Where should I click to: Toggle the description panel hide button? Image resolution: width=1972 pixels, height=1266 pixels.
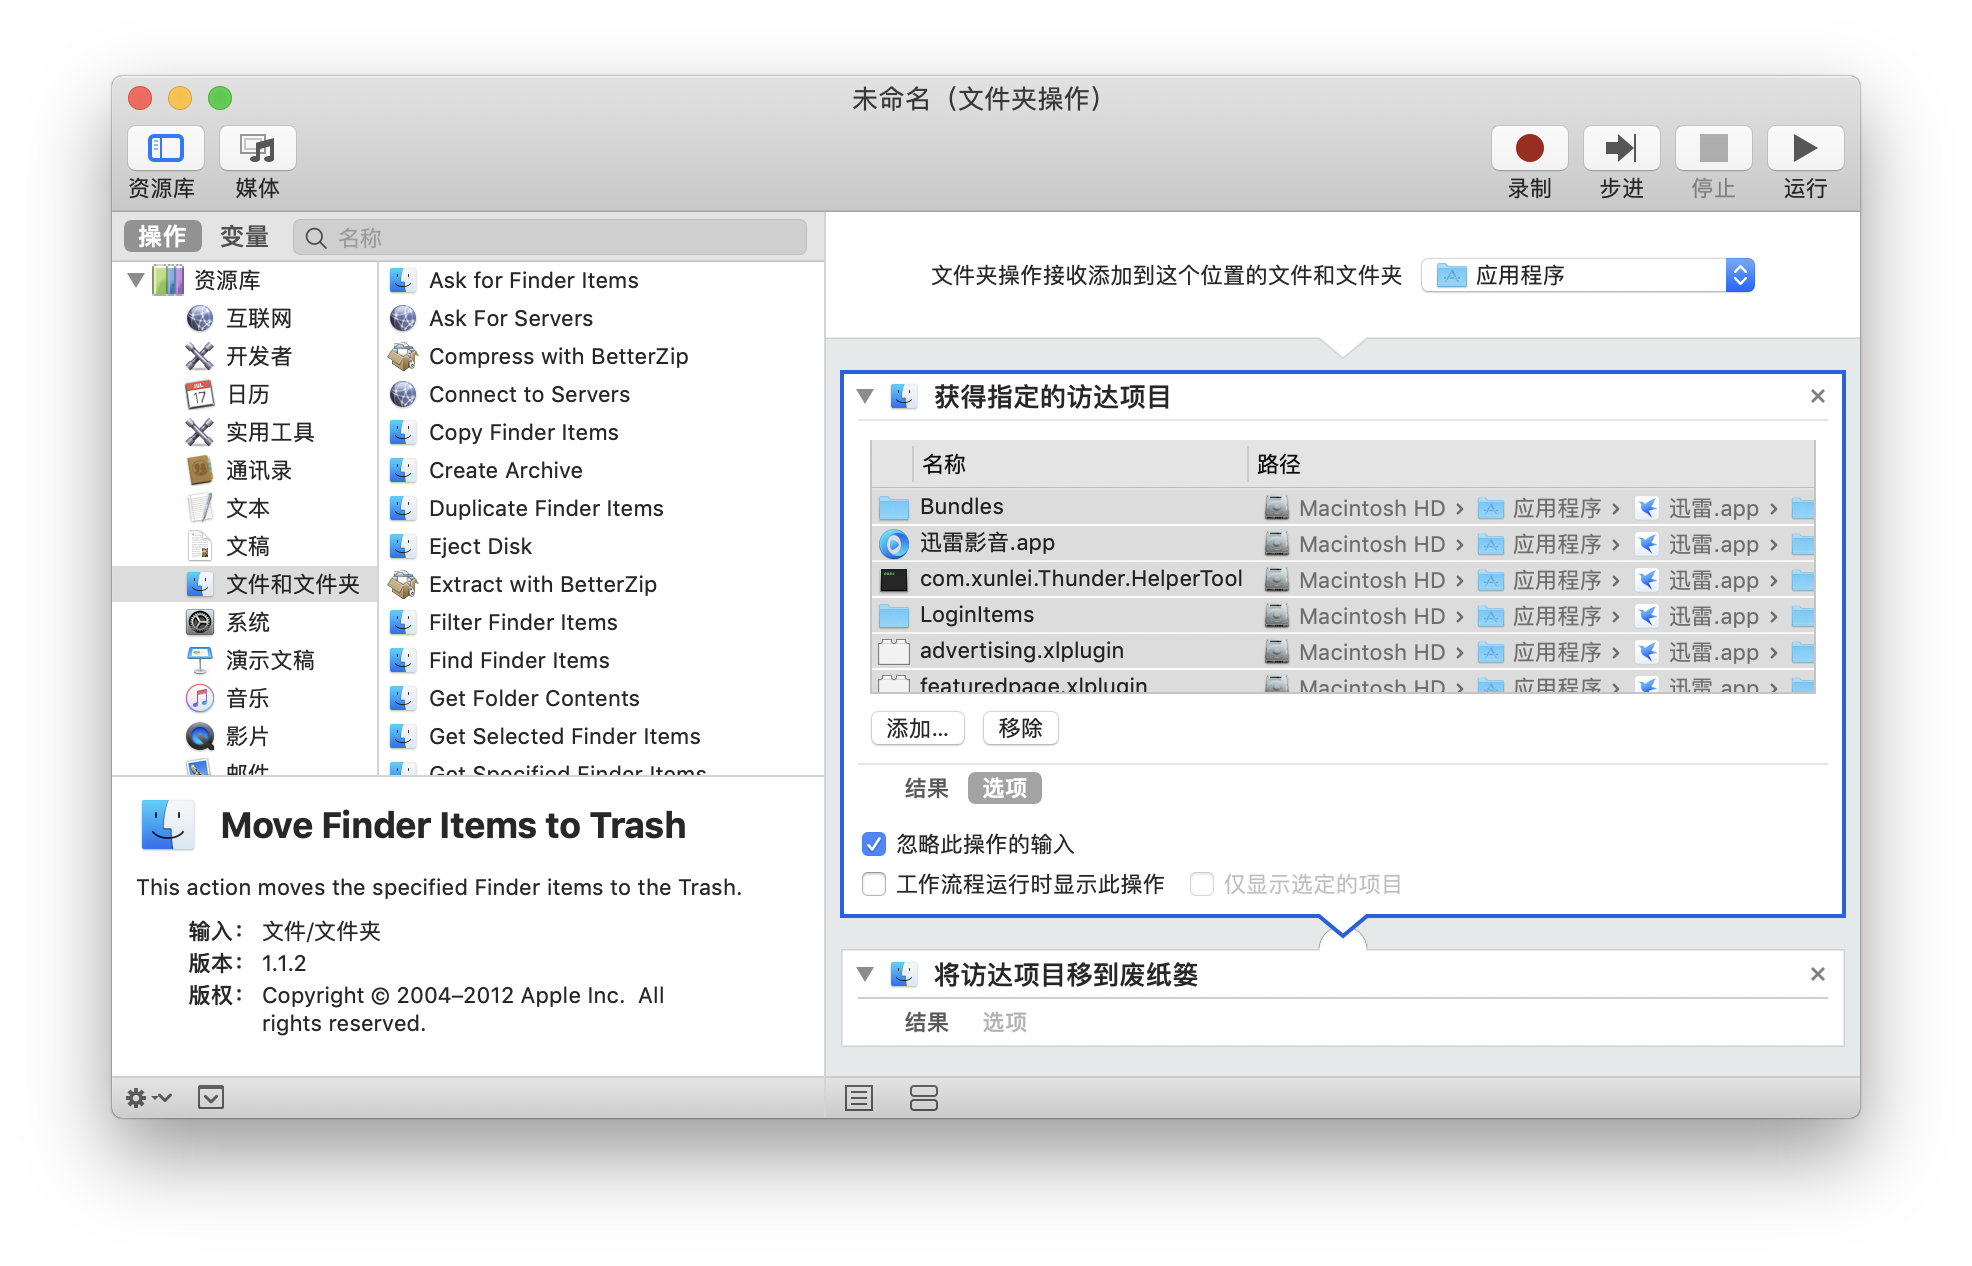[211, 1098]
